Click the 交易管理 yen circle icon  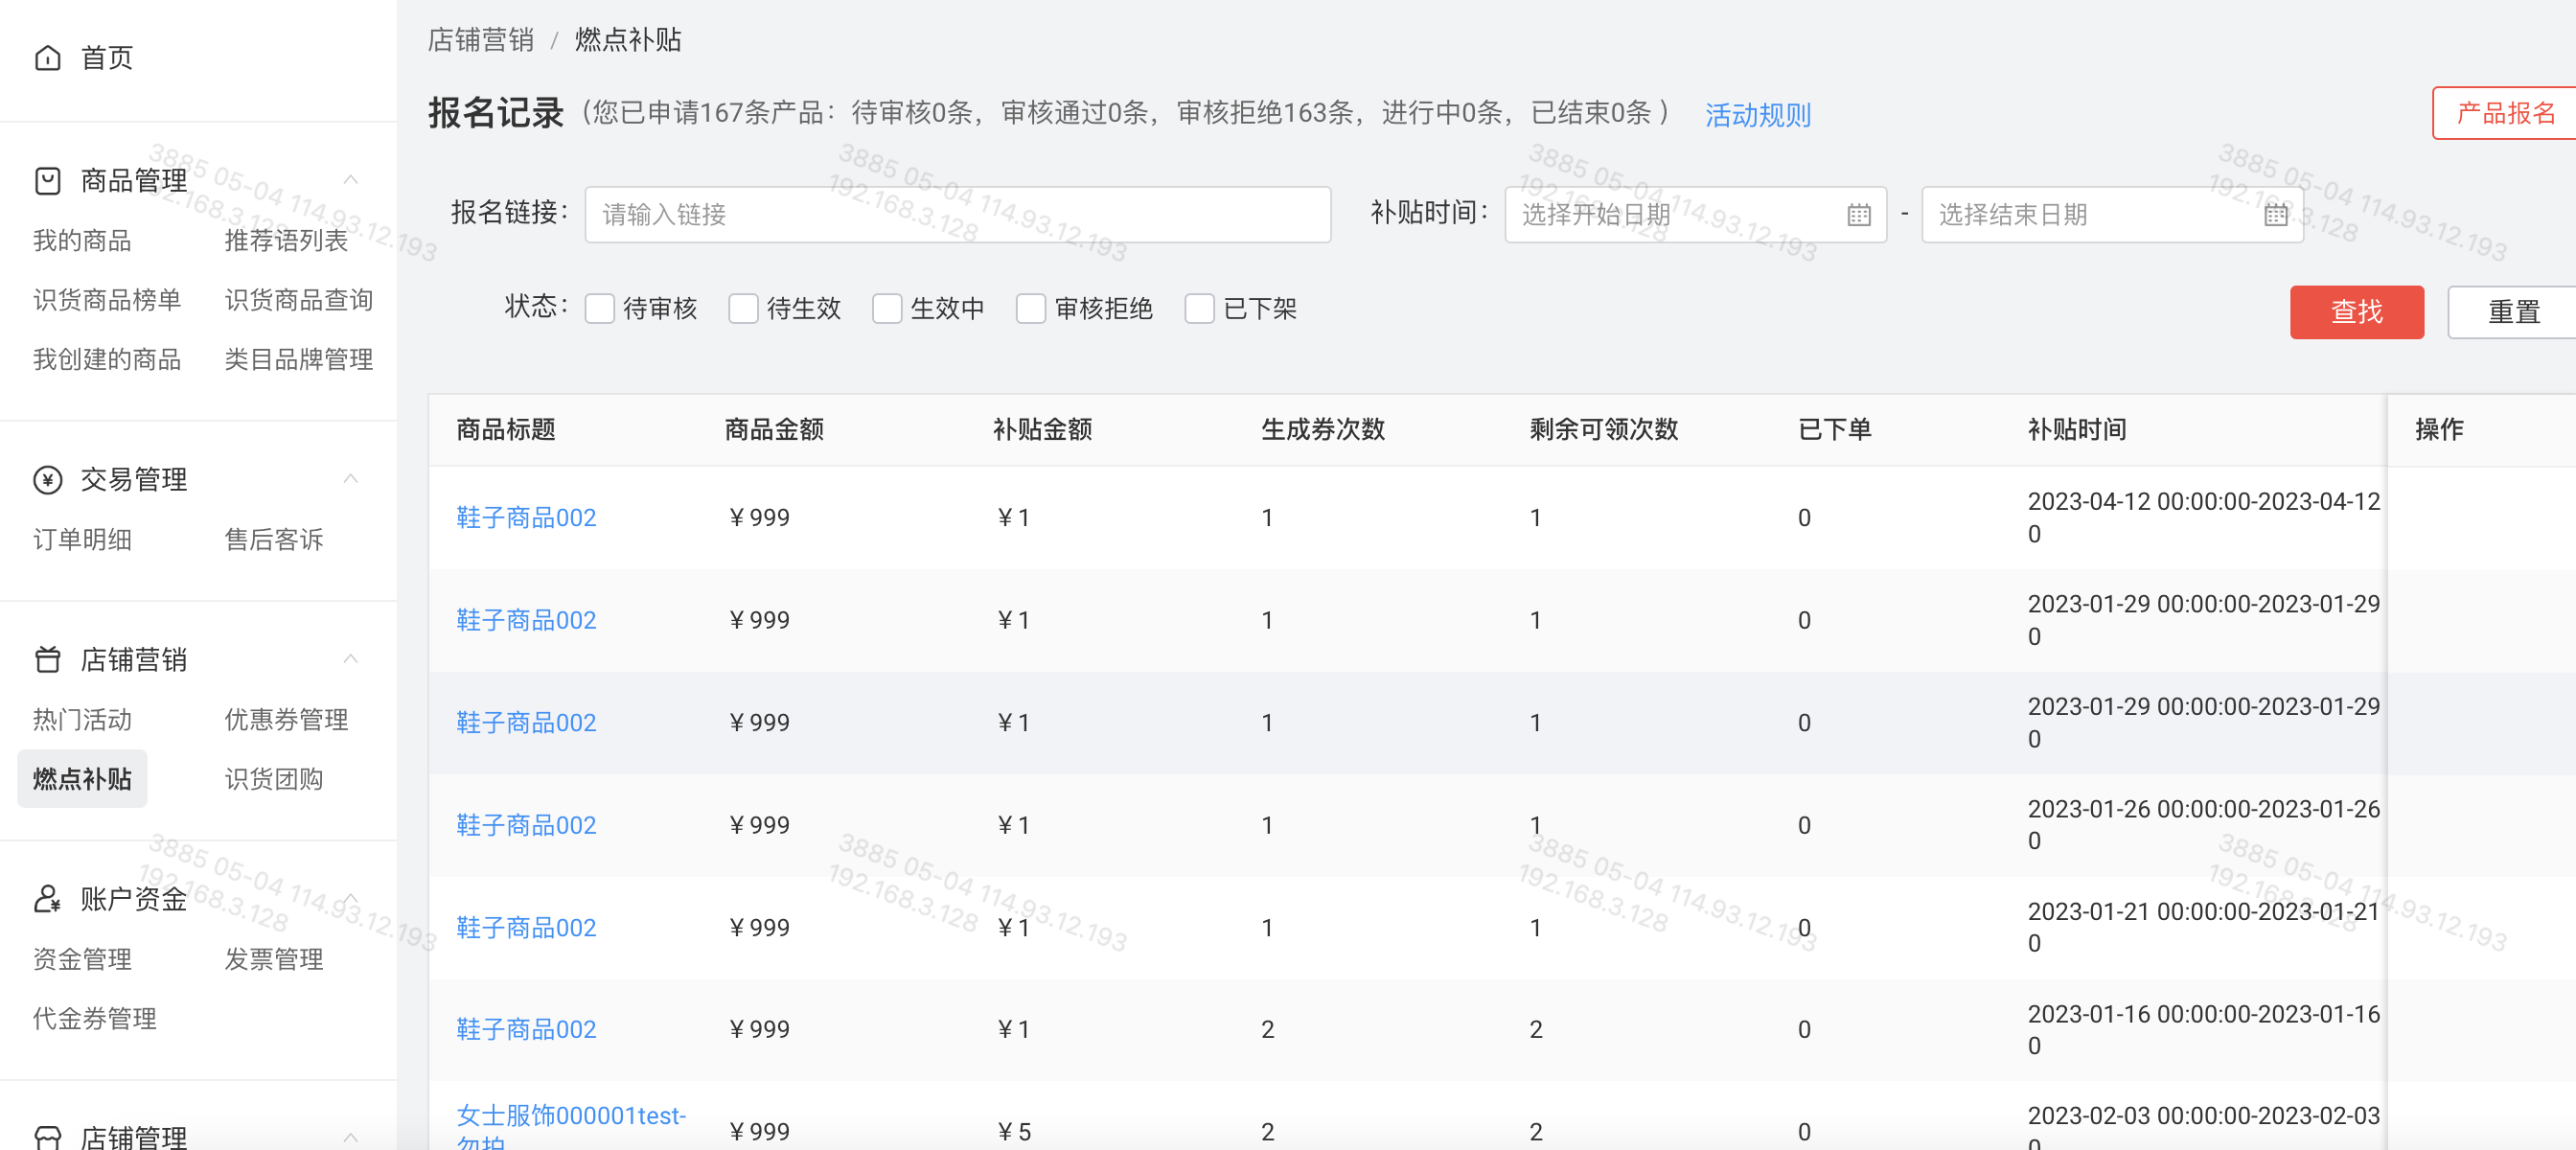[47, 480]
